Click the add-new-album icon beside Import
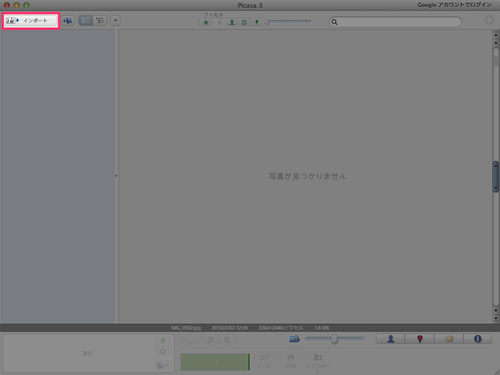The height and width of the screenshot is (375, 500). 68,21
